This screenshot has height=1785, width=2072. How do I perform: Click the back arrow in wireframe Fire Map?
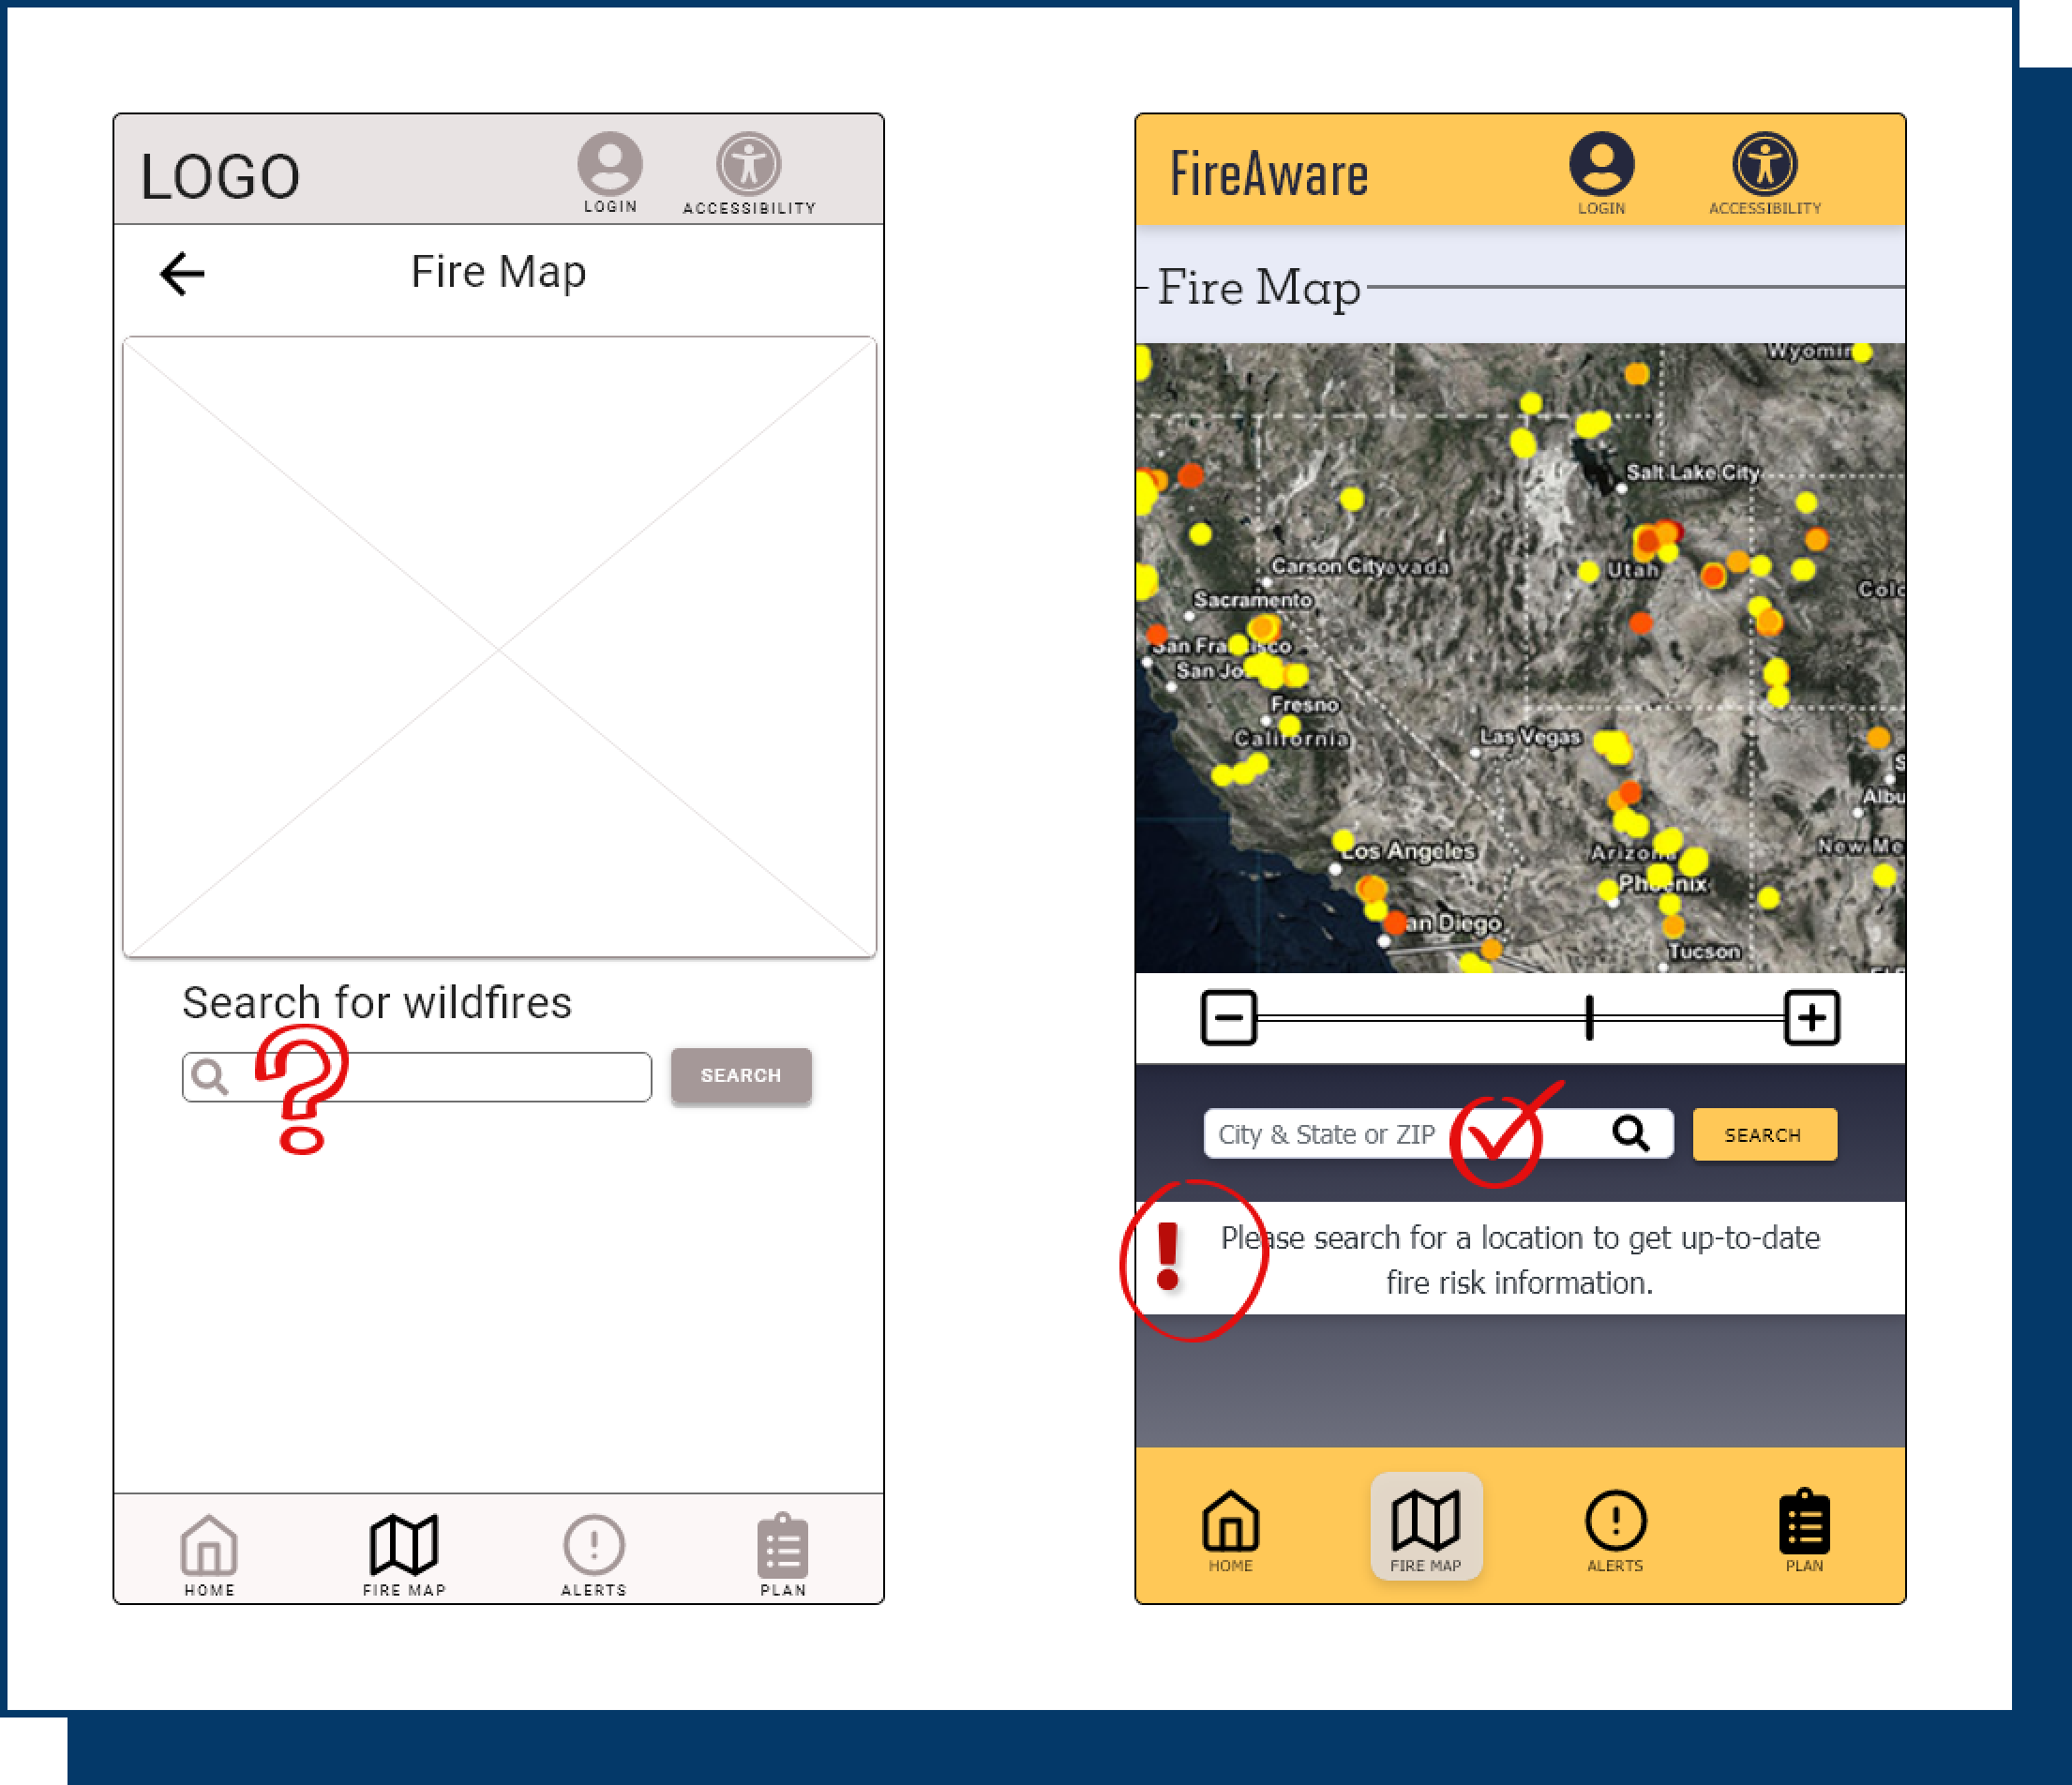click(x=182, y=273)
